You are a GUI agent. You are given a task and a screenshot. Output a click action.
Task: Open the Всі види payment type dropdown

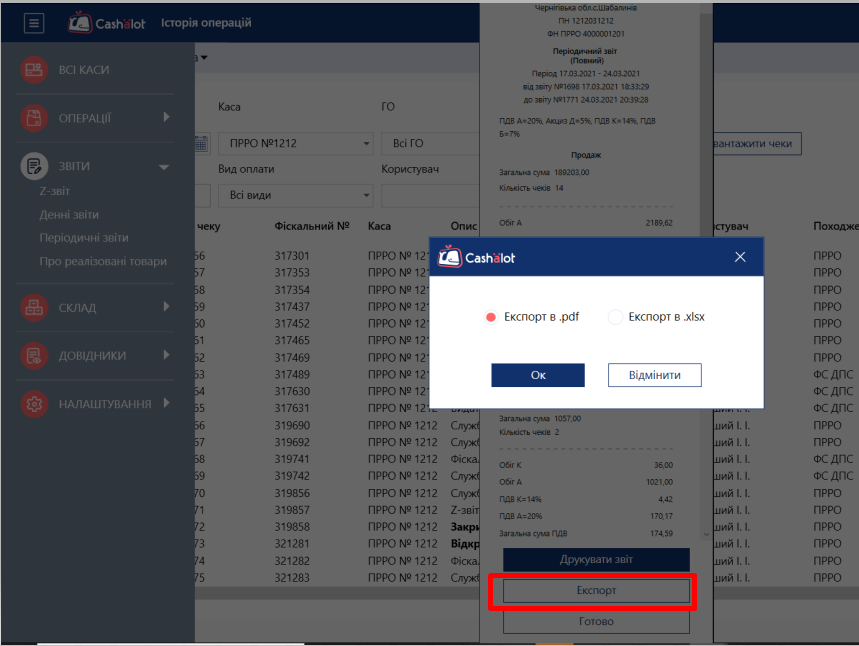(x=296, y=196)
